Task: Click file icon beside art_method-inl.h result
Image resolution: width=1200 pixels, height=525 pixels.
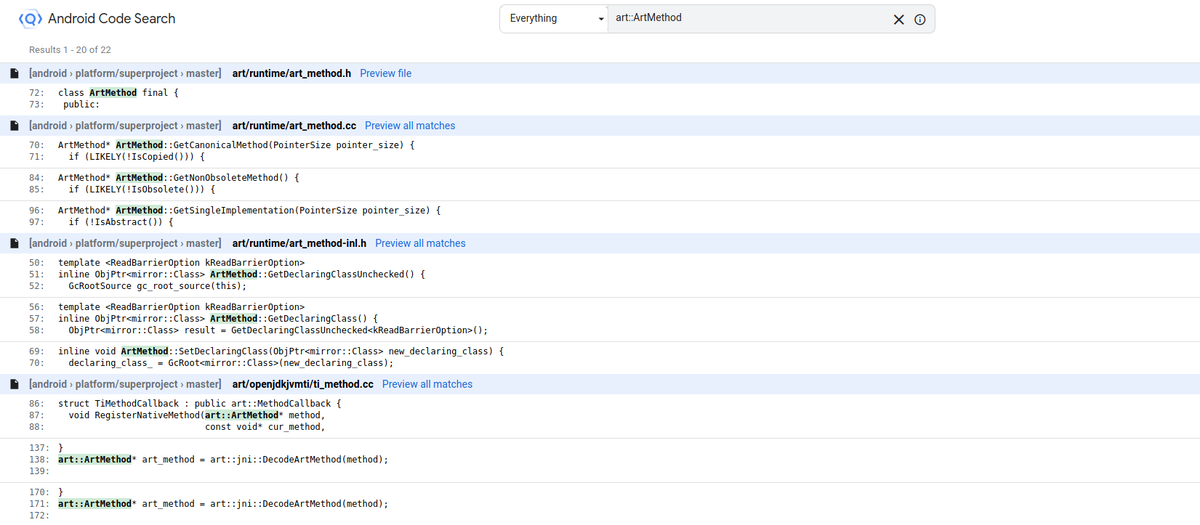Action: (x=14, y=243)
